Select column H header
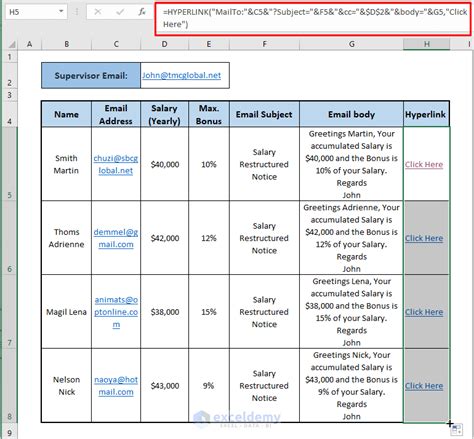 point(426,44)
